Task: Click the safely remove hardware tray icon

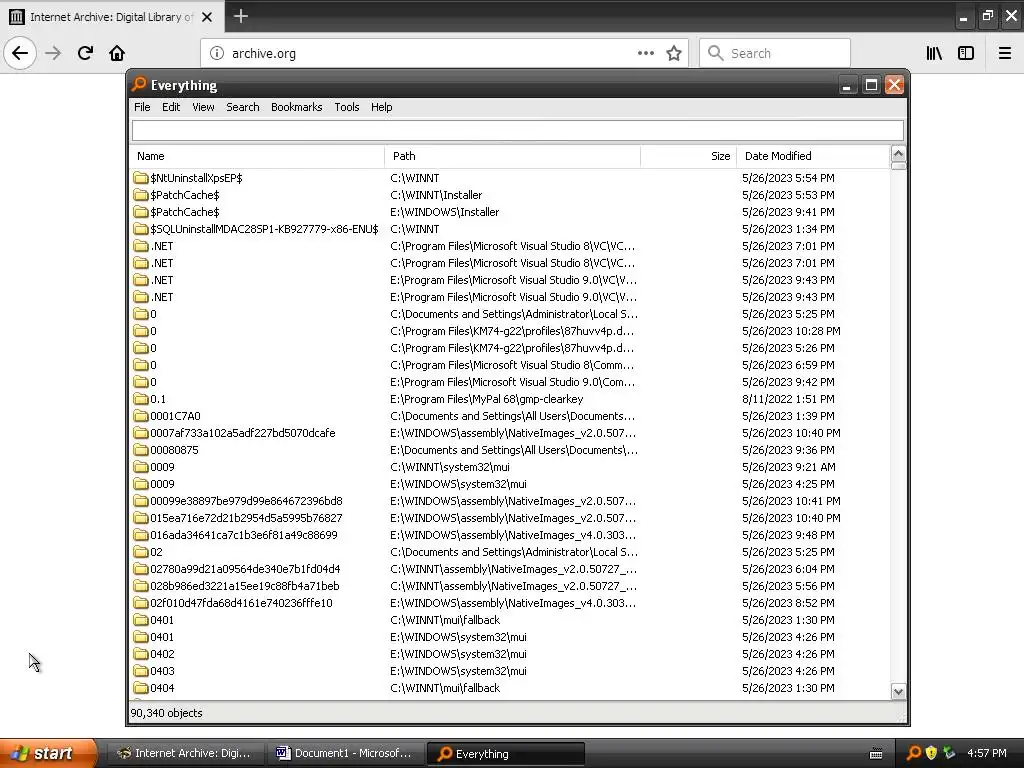Action: click(949, 753)
